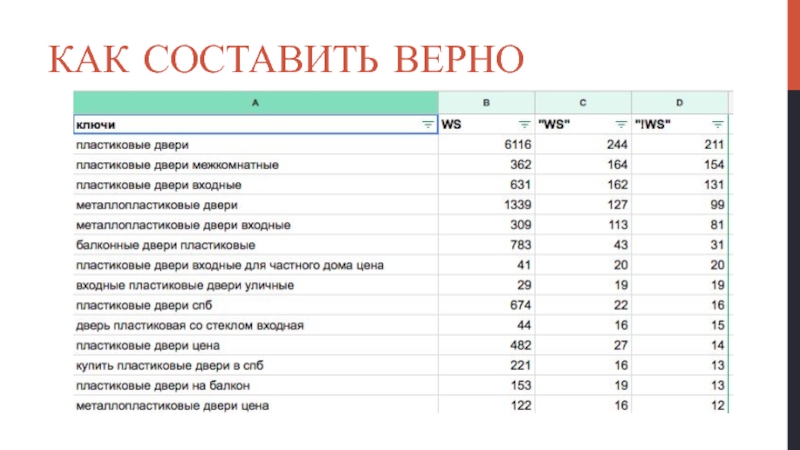This screenshot has width=800, height=450.
Task: Click WS value 6116
Action: (x=518, y=145)
